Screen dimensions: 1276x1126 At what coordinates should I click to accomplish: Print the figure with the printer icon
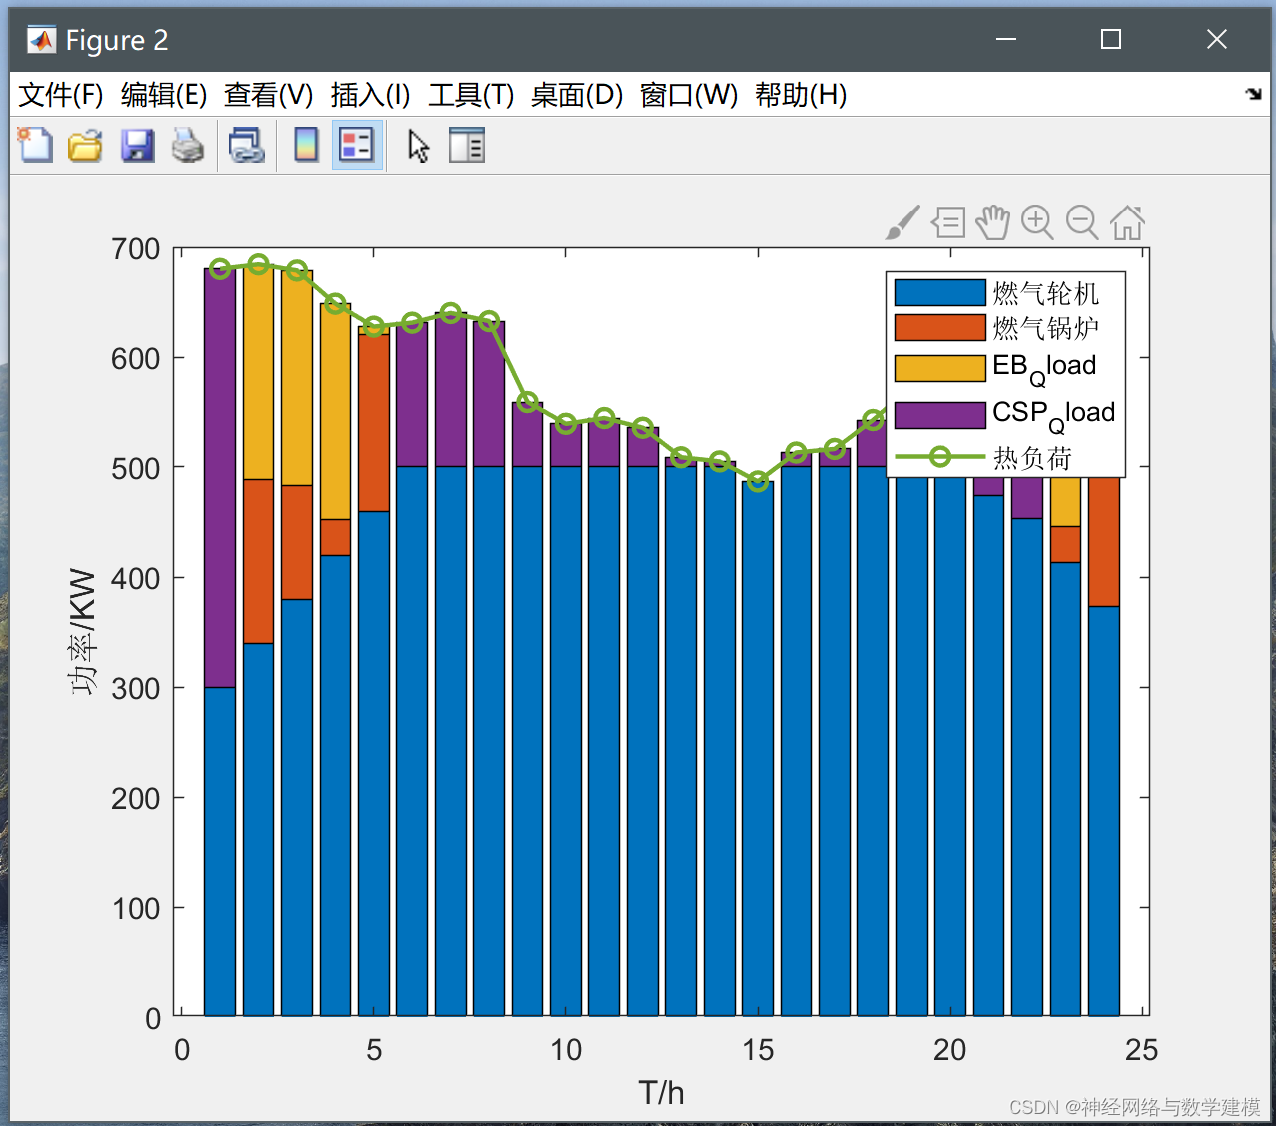point(188,146)
